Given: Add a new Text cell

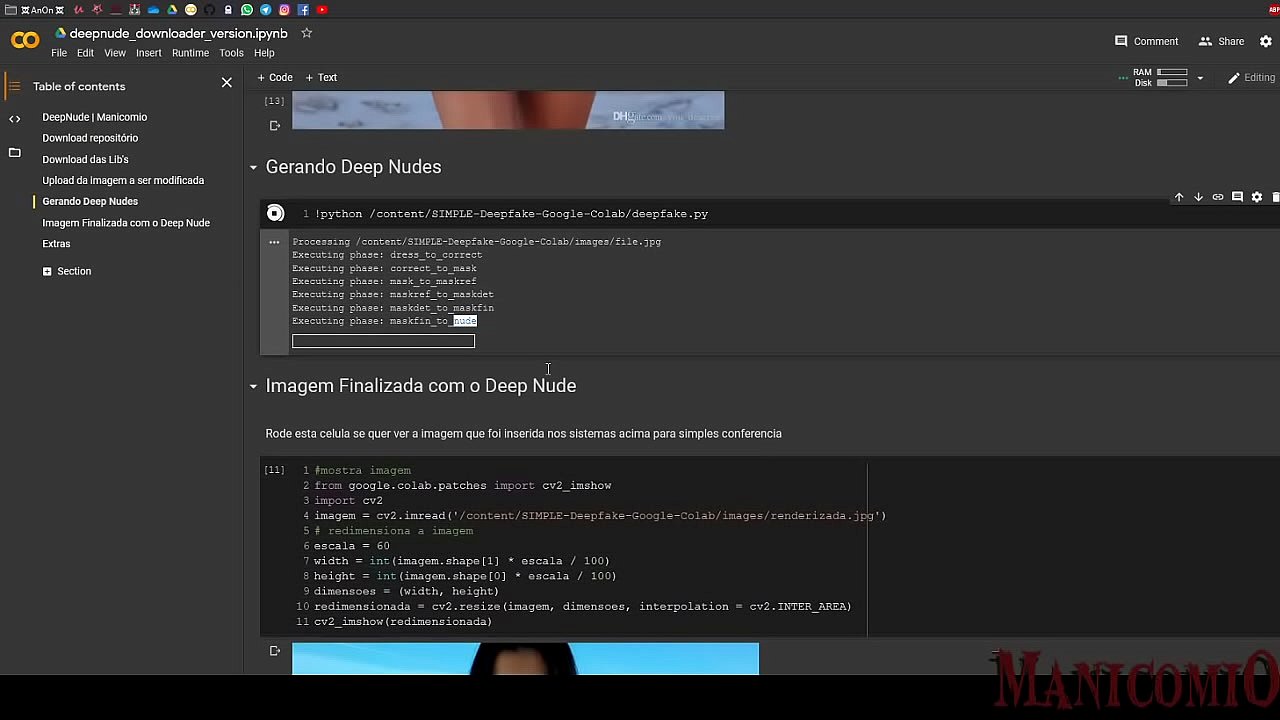Looking at the screenshot, I should 321,77.
